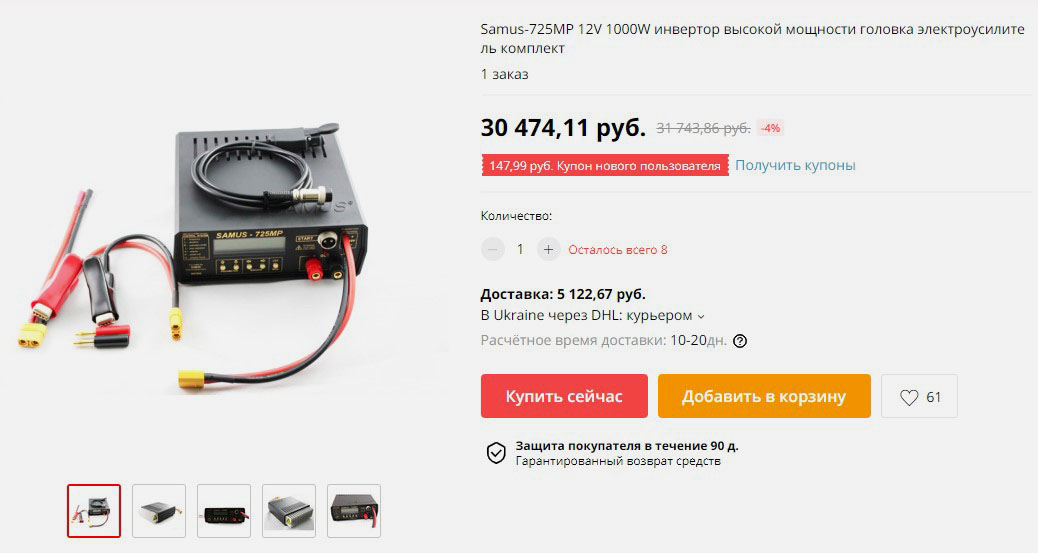Select the first product thumbnail
1038x553 pixels.
point(94,511)
